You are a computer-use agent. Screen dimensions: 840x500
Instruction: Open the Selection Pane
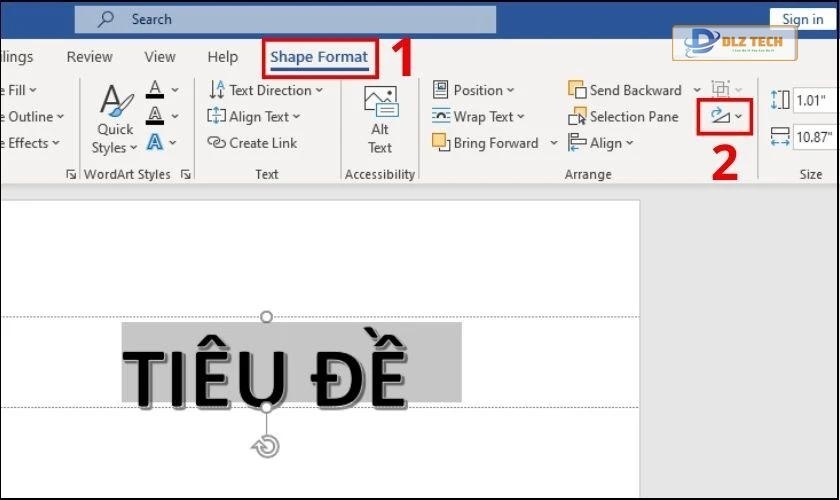(623, 116)
